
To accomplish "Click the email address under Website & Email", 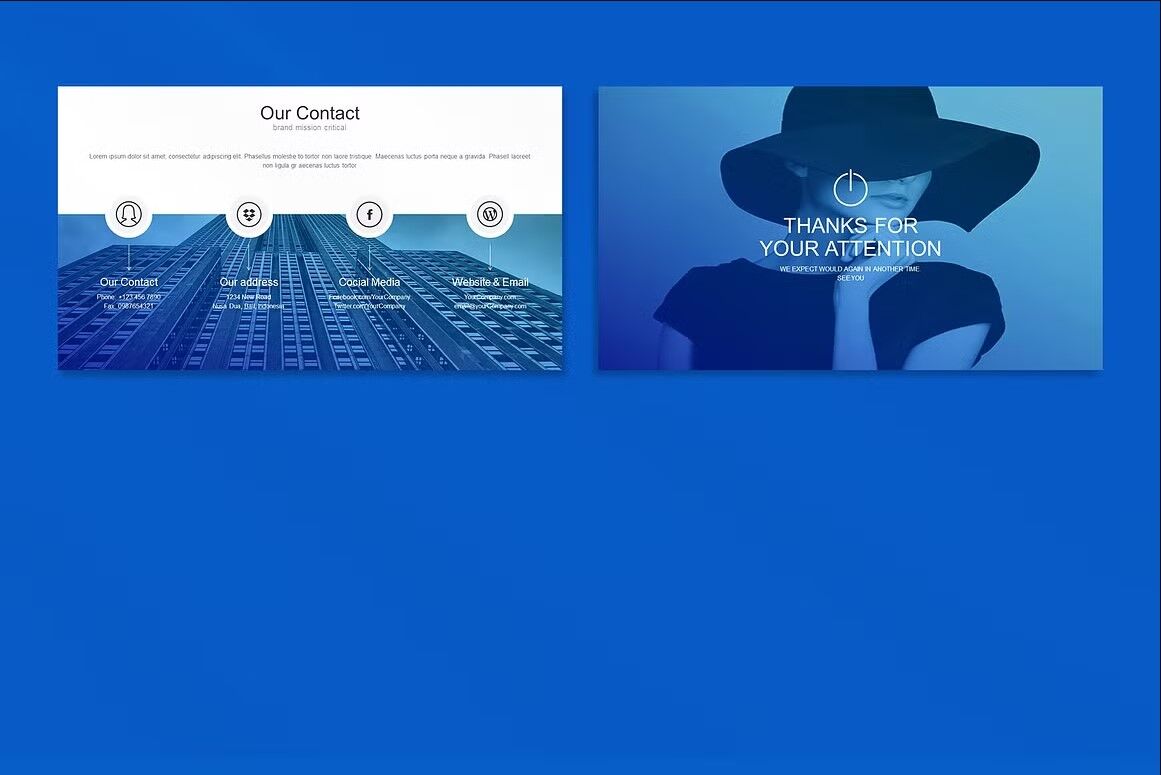I will (490, 306).
